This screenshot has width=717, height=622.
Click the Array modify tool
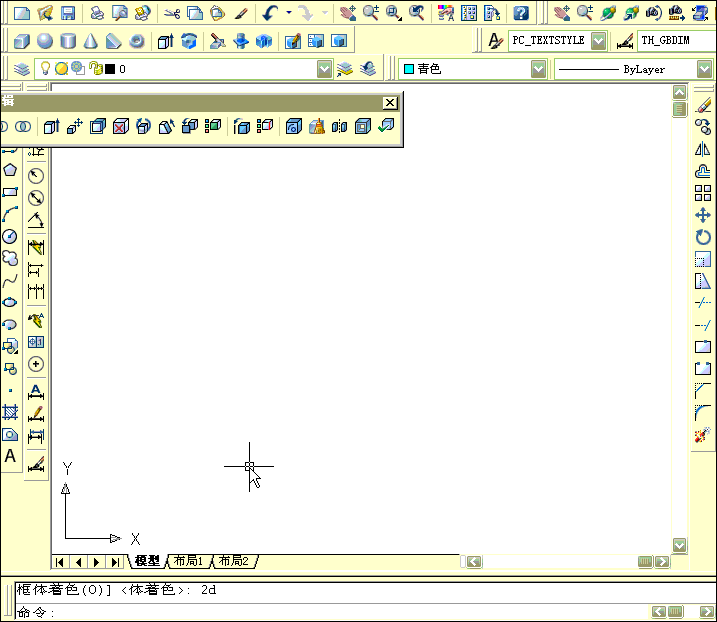(703, 193)
